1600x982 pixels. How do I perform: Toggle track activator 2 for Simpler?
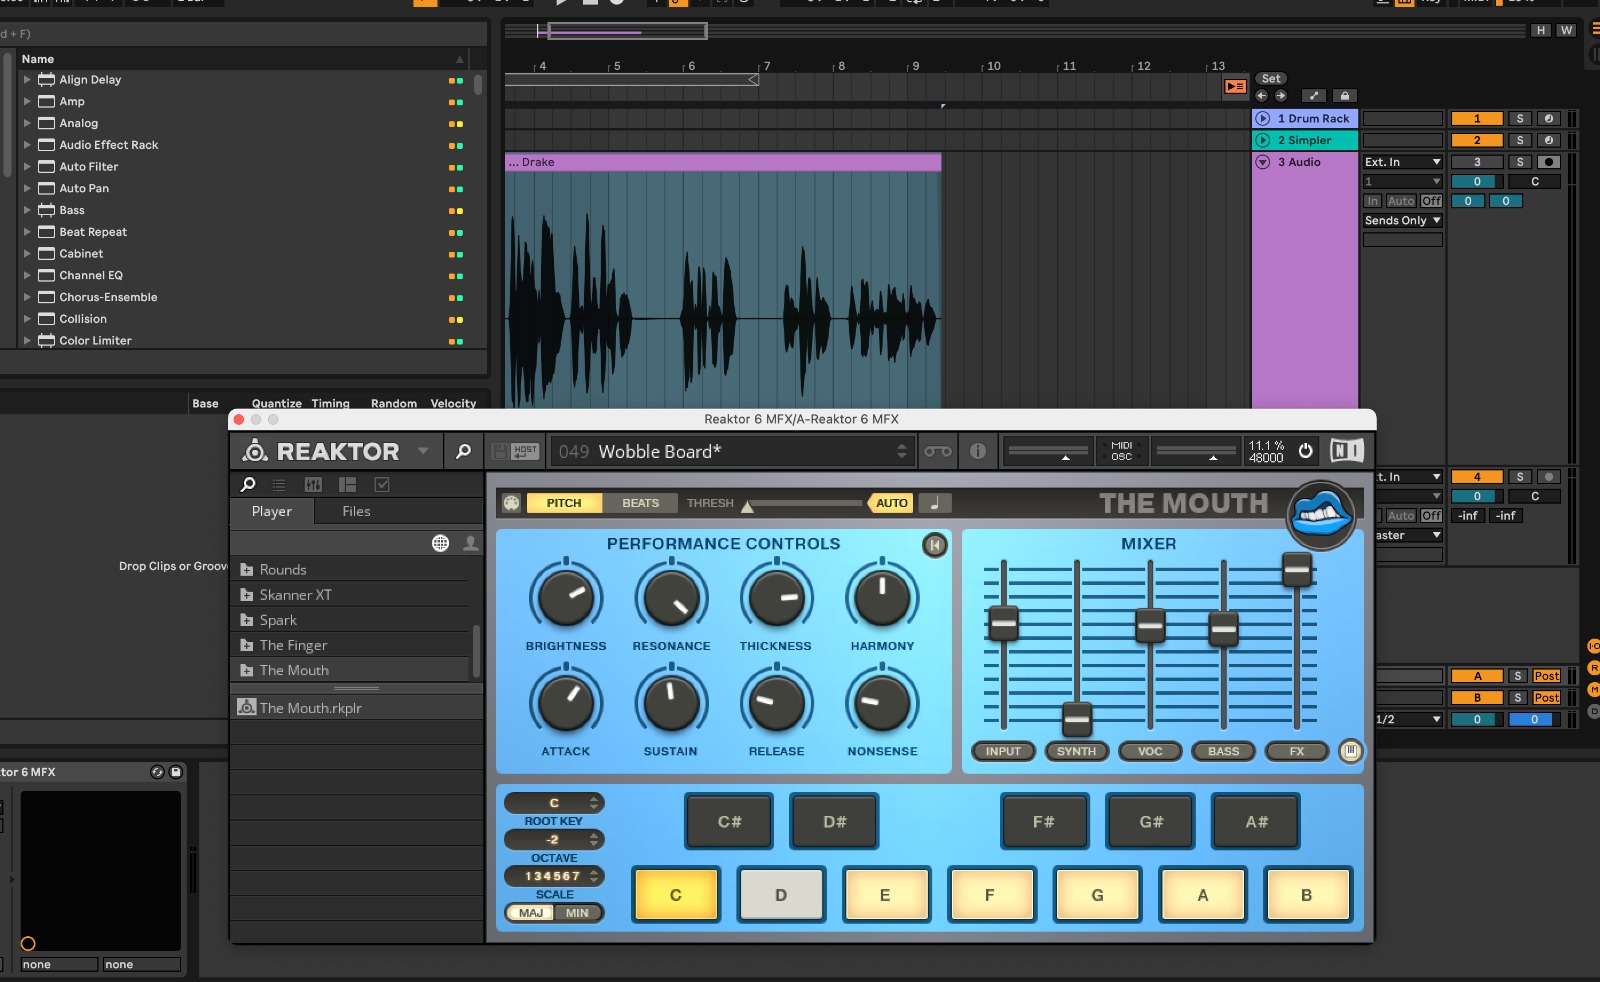point(1477,140)
